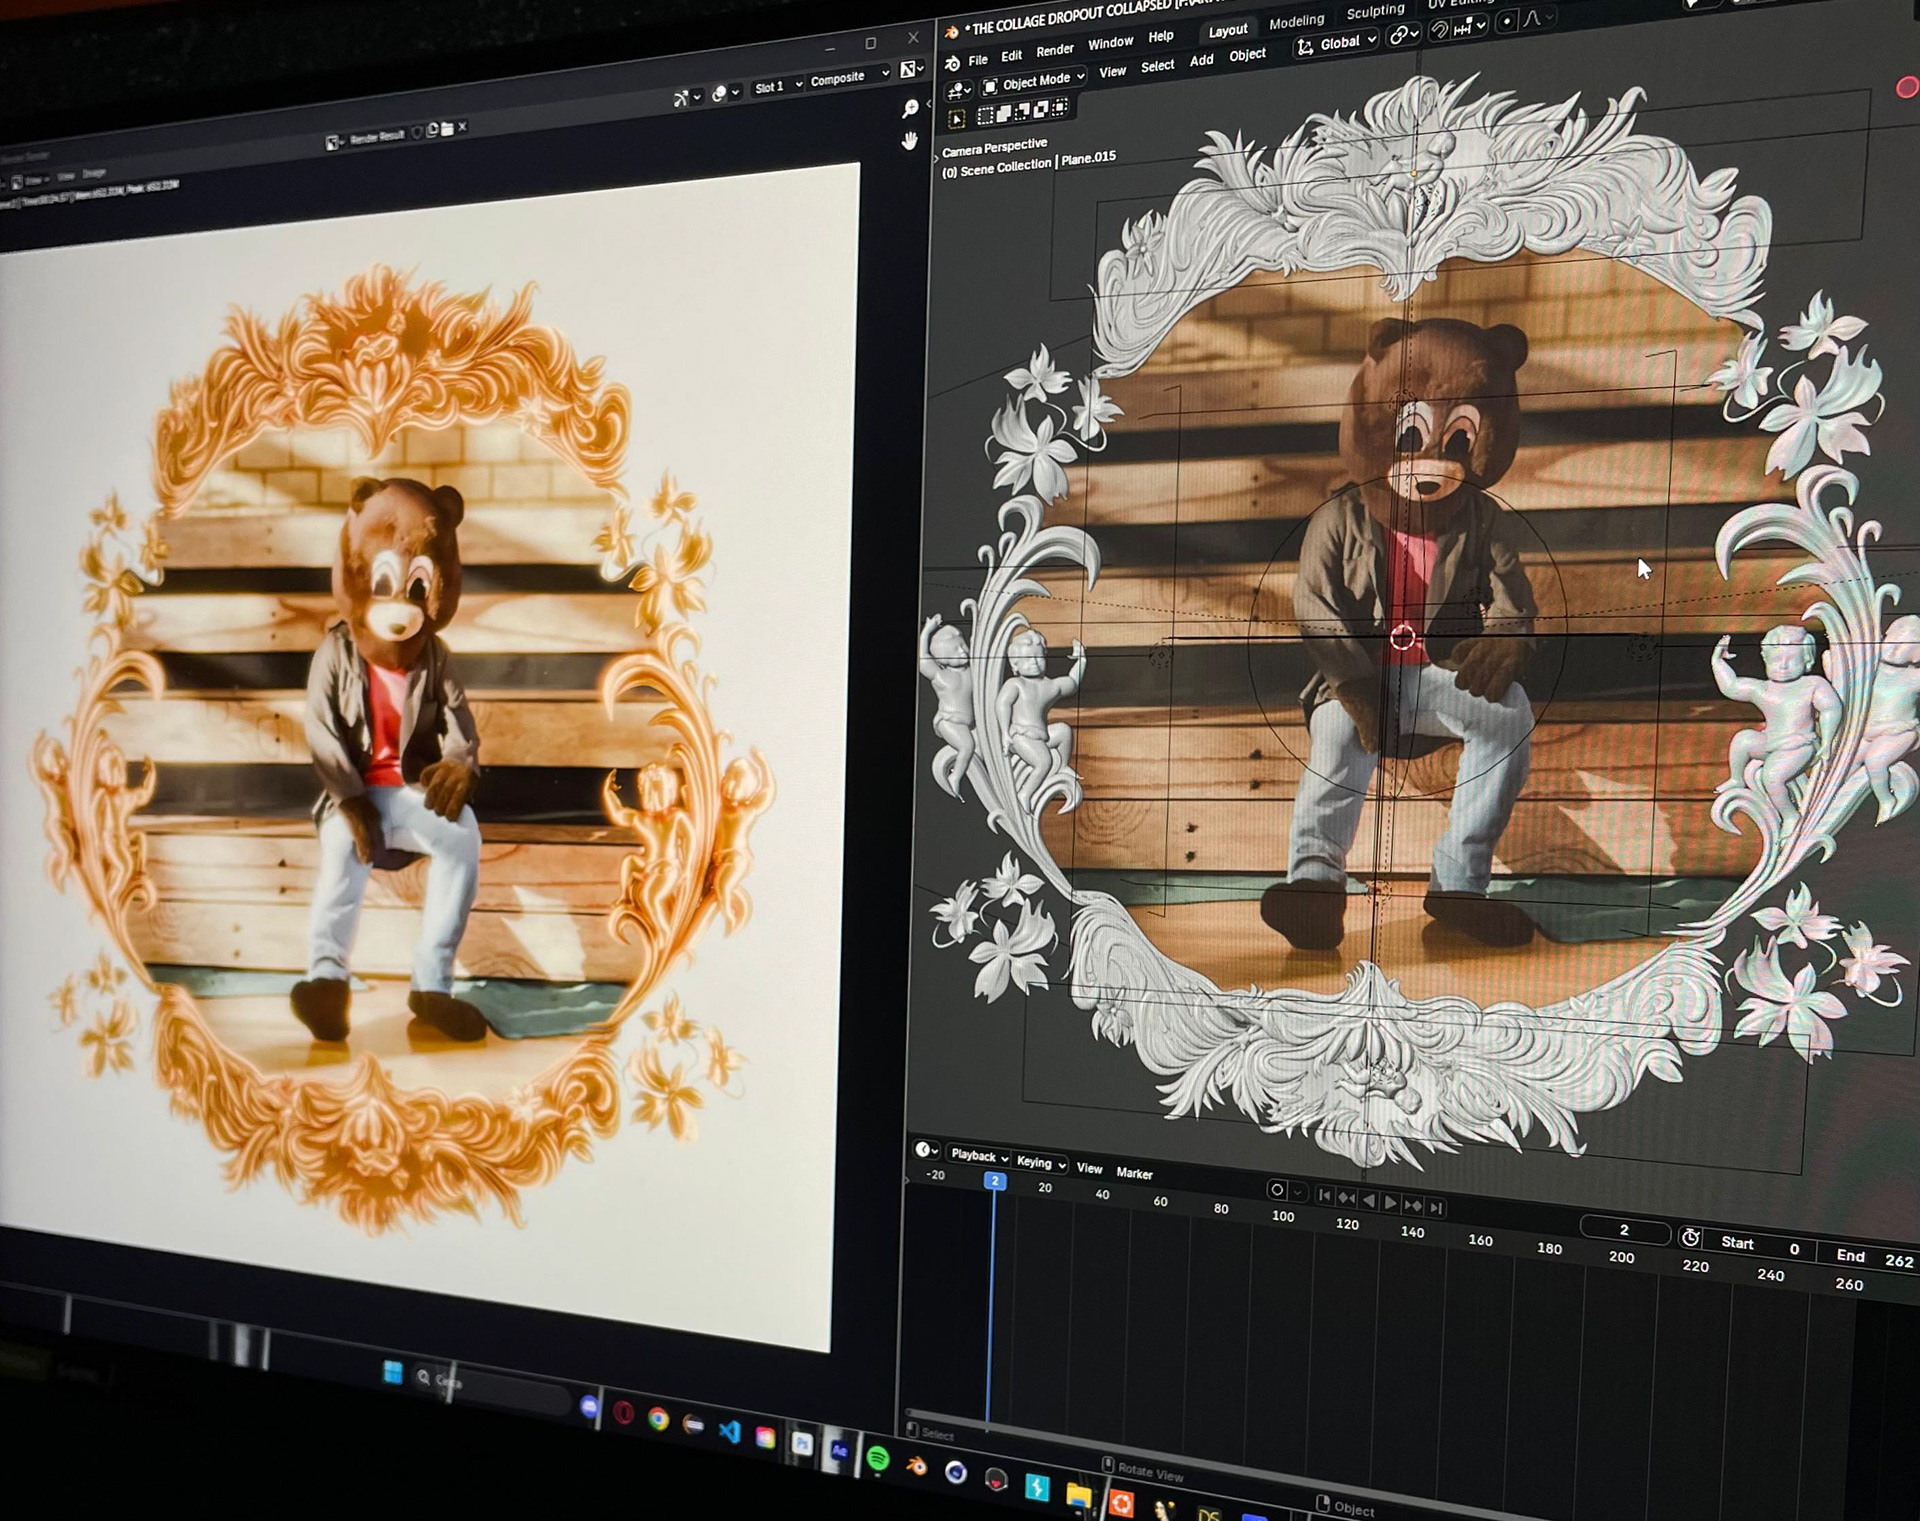The height and width of the screenshot is (1521, 1920).
Task: Open the Blender logo app menu
Action: [x=952, y=64]
